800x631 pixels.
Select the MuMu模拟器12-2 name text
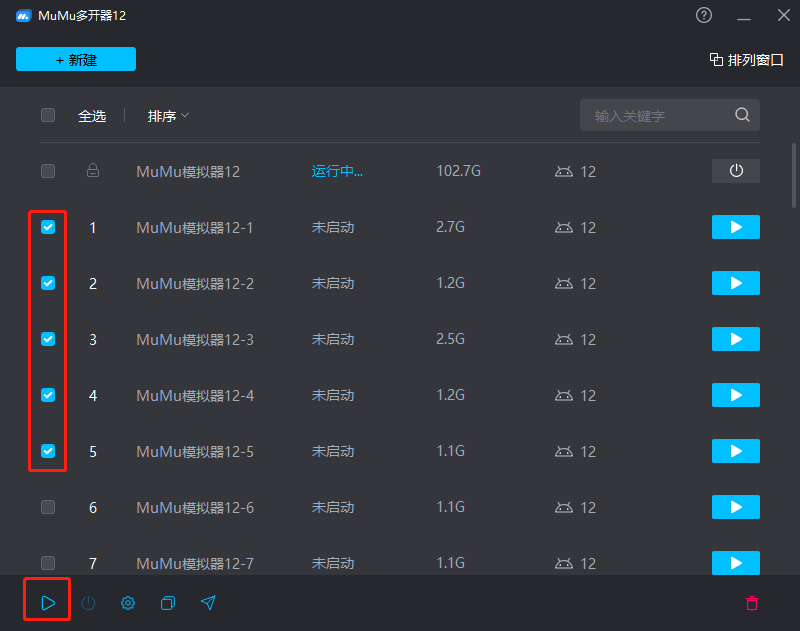click(195, 284)
